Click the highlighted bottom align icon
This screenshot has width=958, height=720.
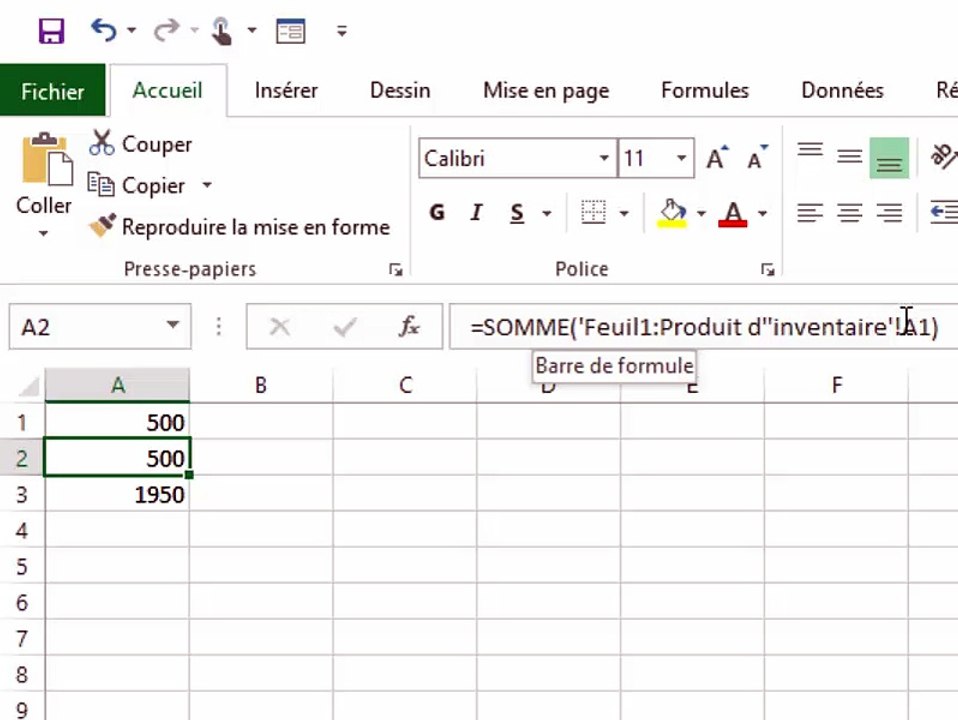889,158
